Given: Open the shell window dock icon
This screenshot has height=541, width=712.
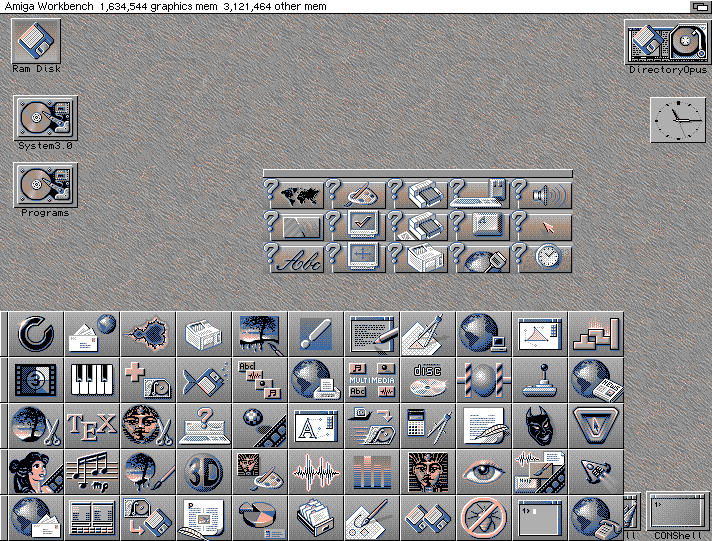Looking at the screenshot, I should coord(540,518).
